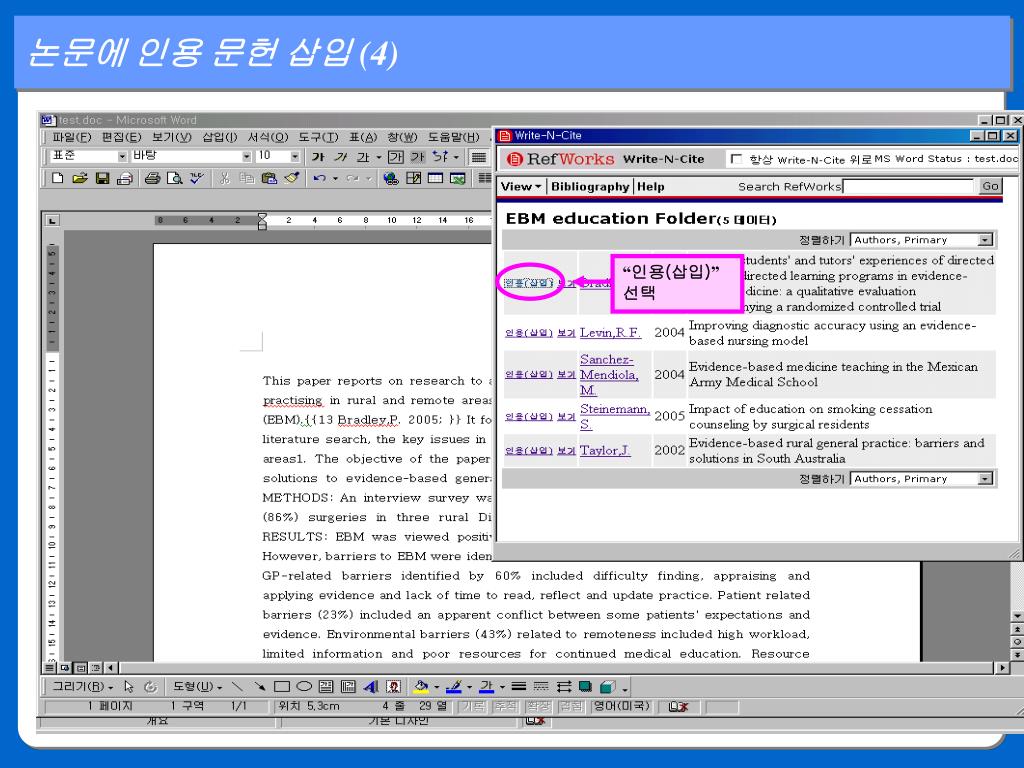Toggle the 확장 status bar indicator
Image resolution: width=1024 pixels, height=768 pixels.
[538, 706]
